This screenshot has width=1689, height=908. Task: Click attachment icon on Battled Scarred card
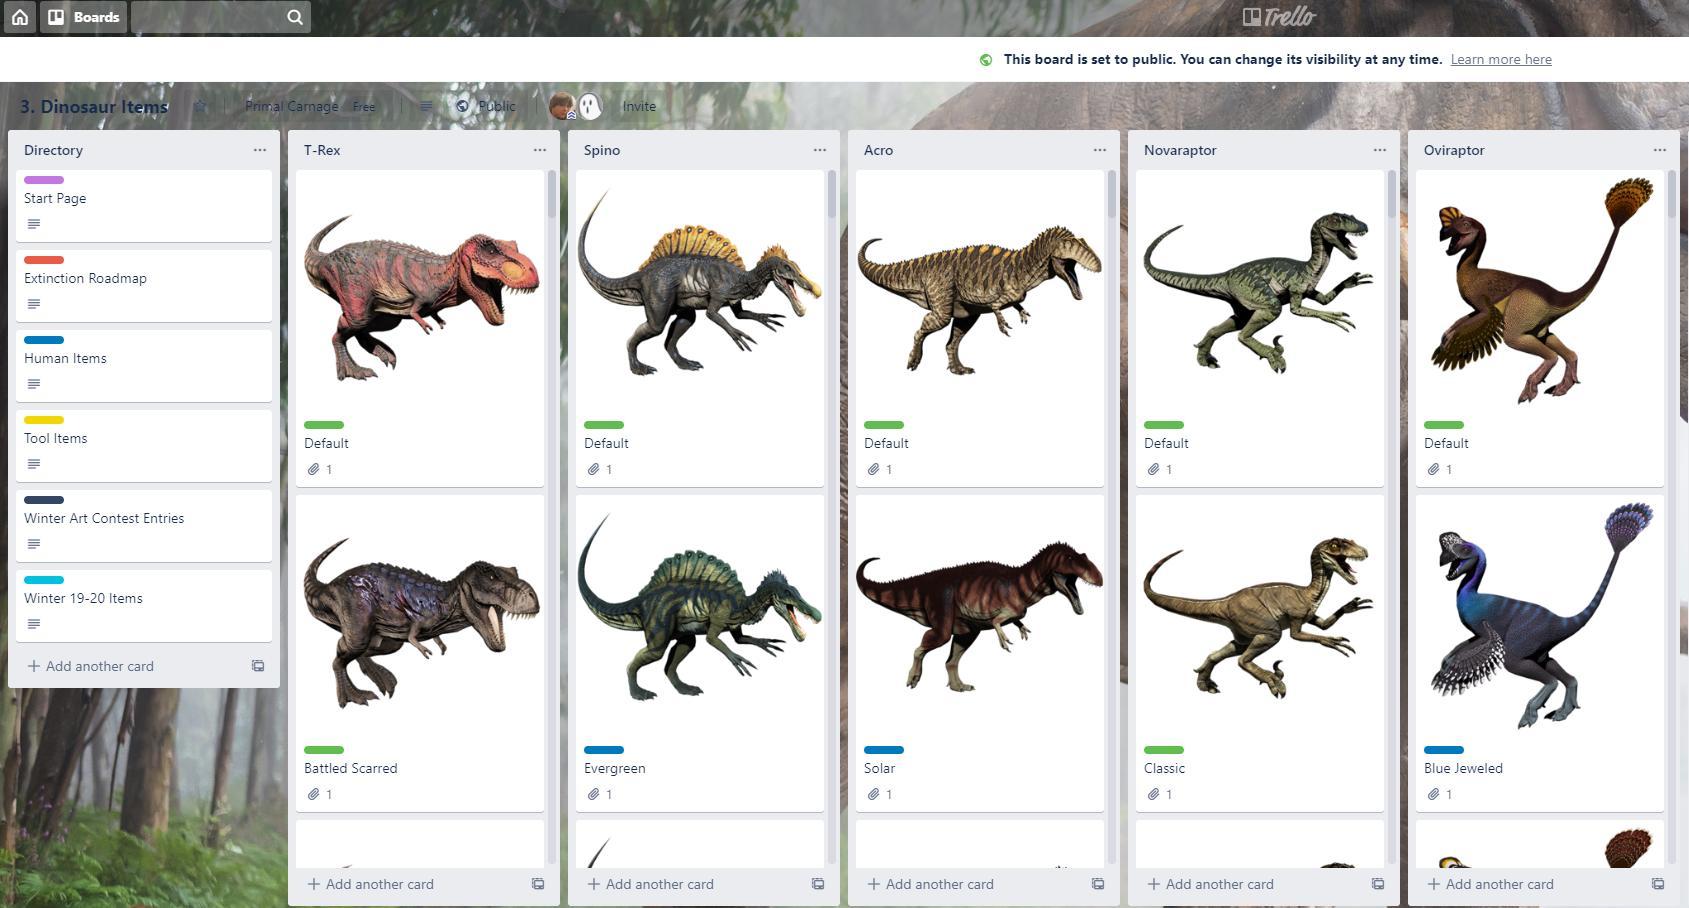(313, 794)
